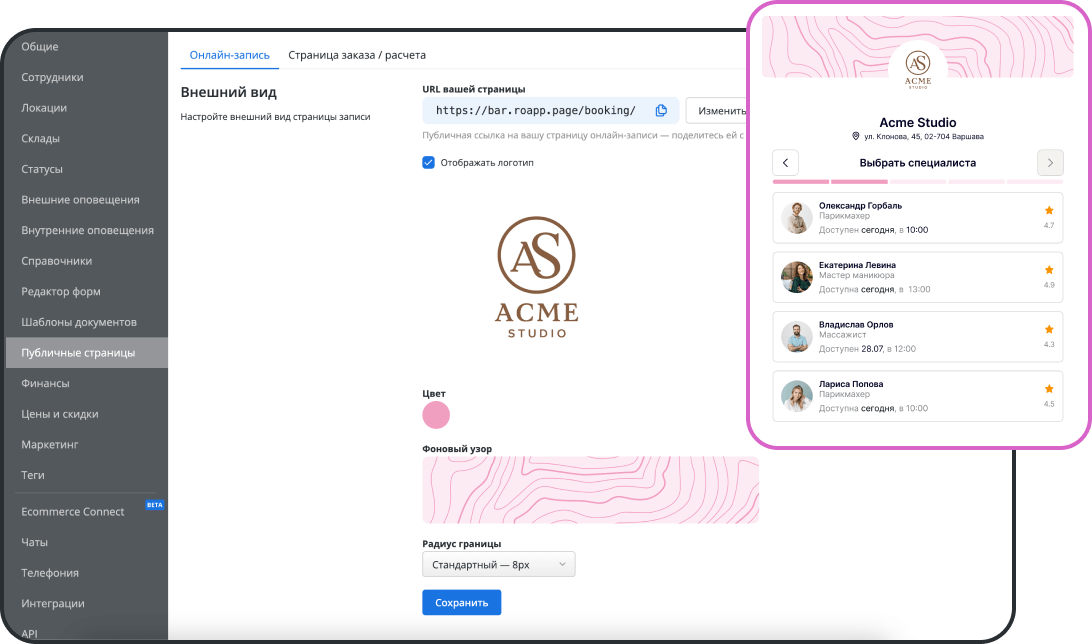Click the back arrow in booking preview
This screenshot has height=644, width=1092.
(x=786, y=162)
